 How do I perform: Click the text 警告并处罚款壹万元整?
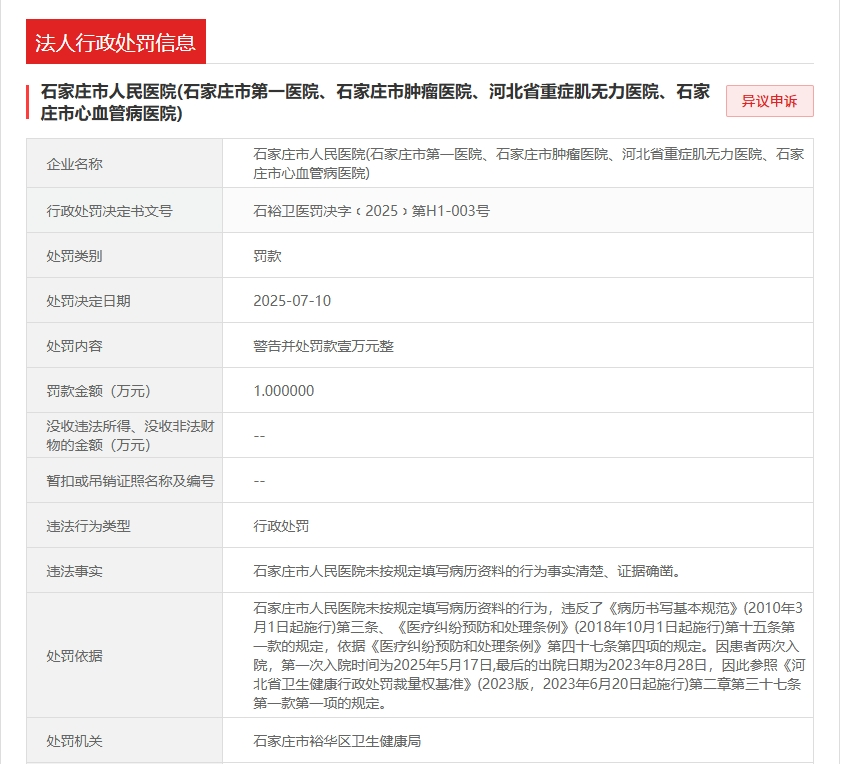point(323,346)
